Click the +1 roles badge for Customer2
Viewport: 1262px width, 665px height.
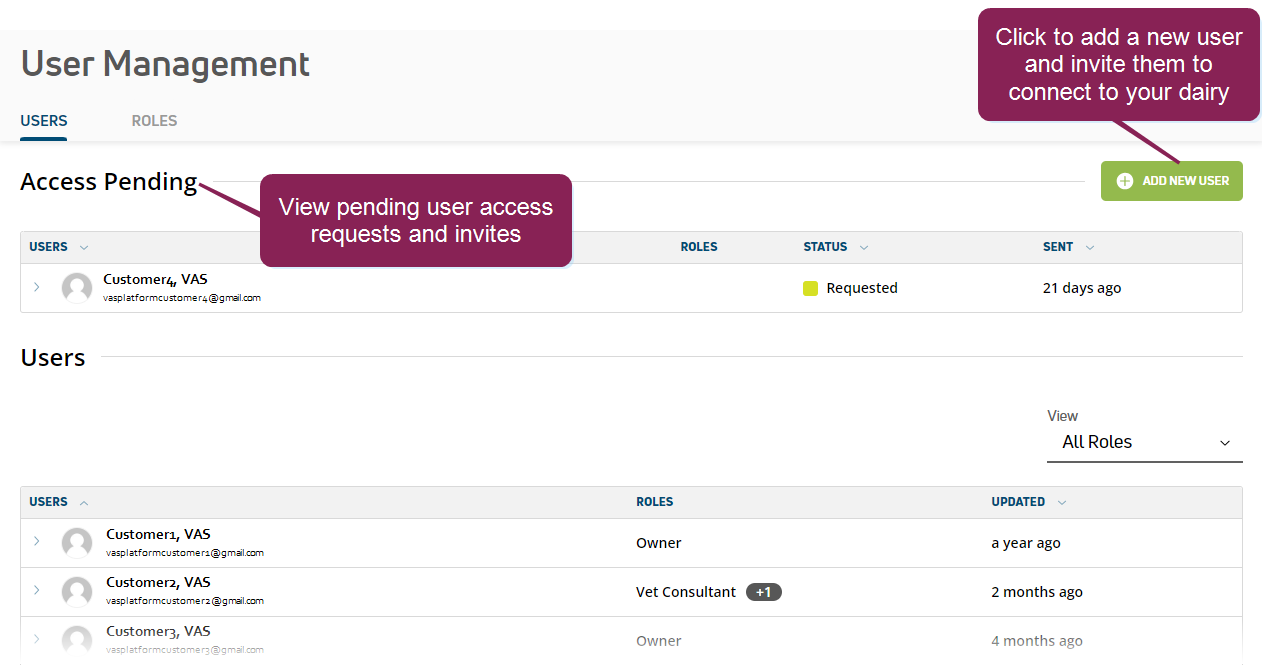coord(763,592)
